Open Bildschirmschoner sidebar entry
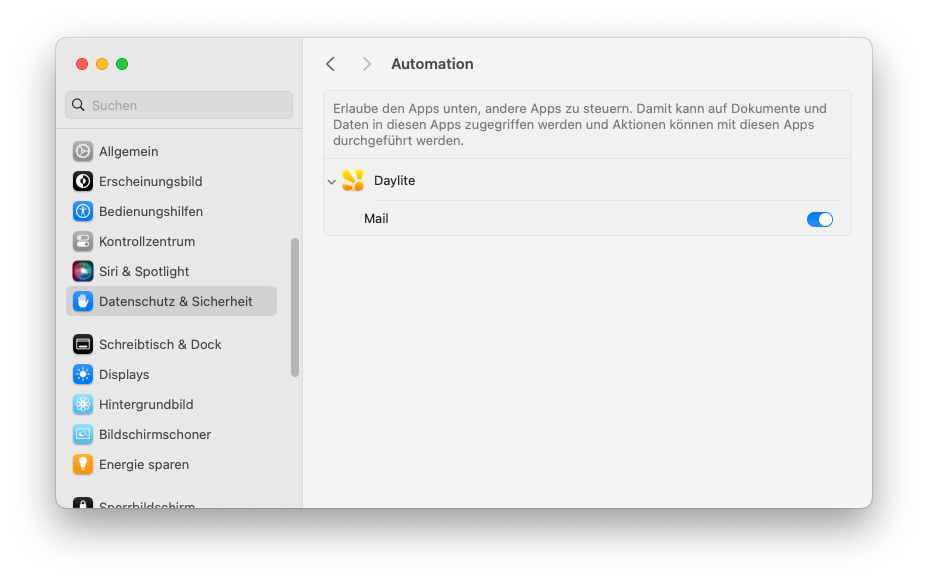928x582 pixels. pos(172,435)
